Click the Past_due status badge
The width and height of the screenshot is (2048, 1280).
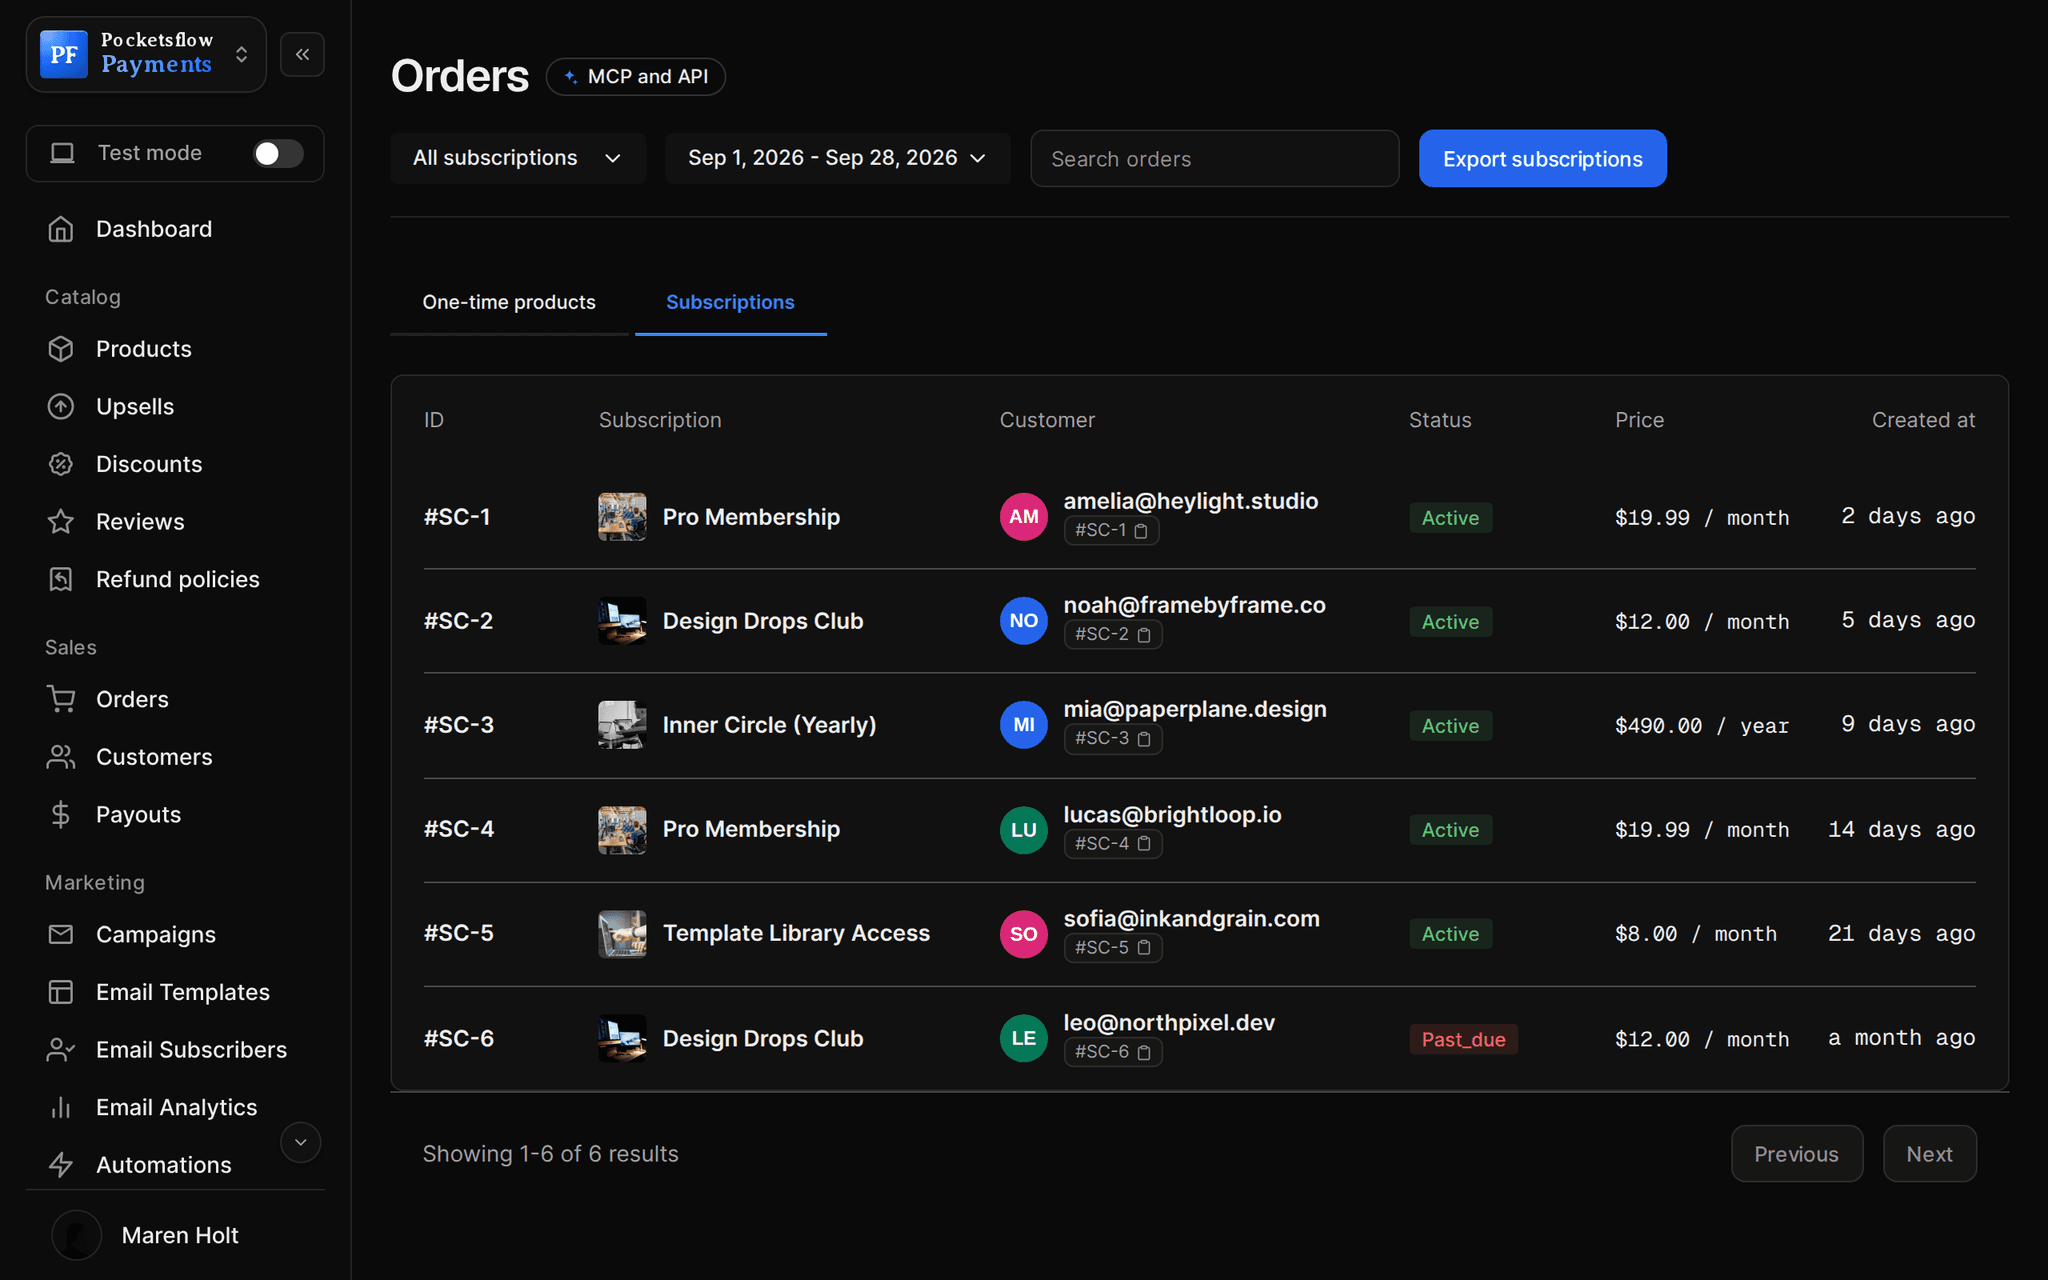(1463, 1039)
